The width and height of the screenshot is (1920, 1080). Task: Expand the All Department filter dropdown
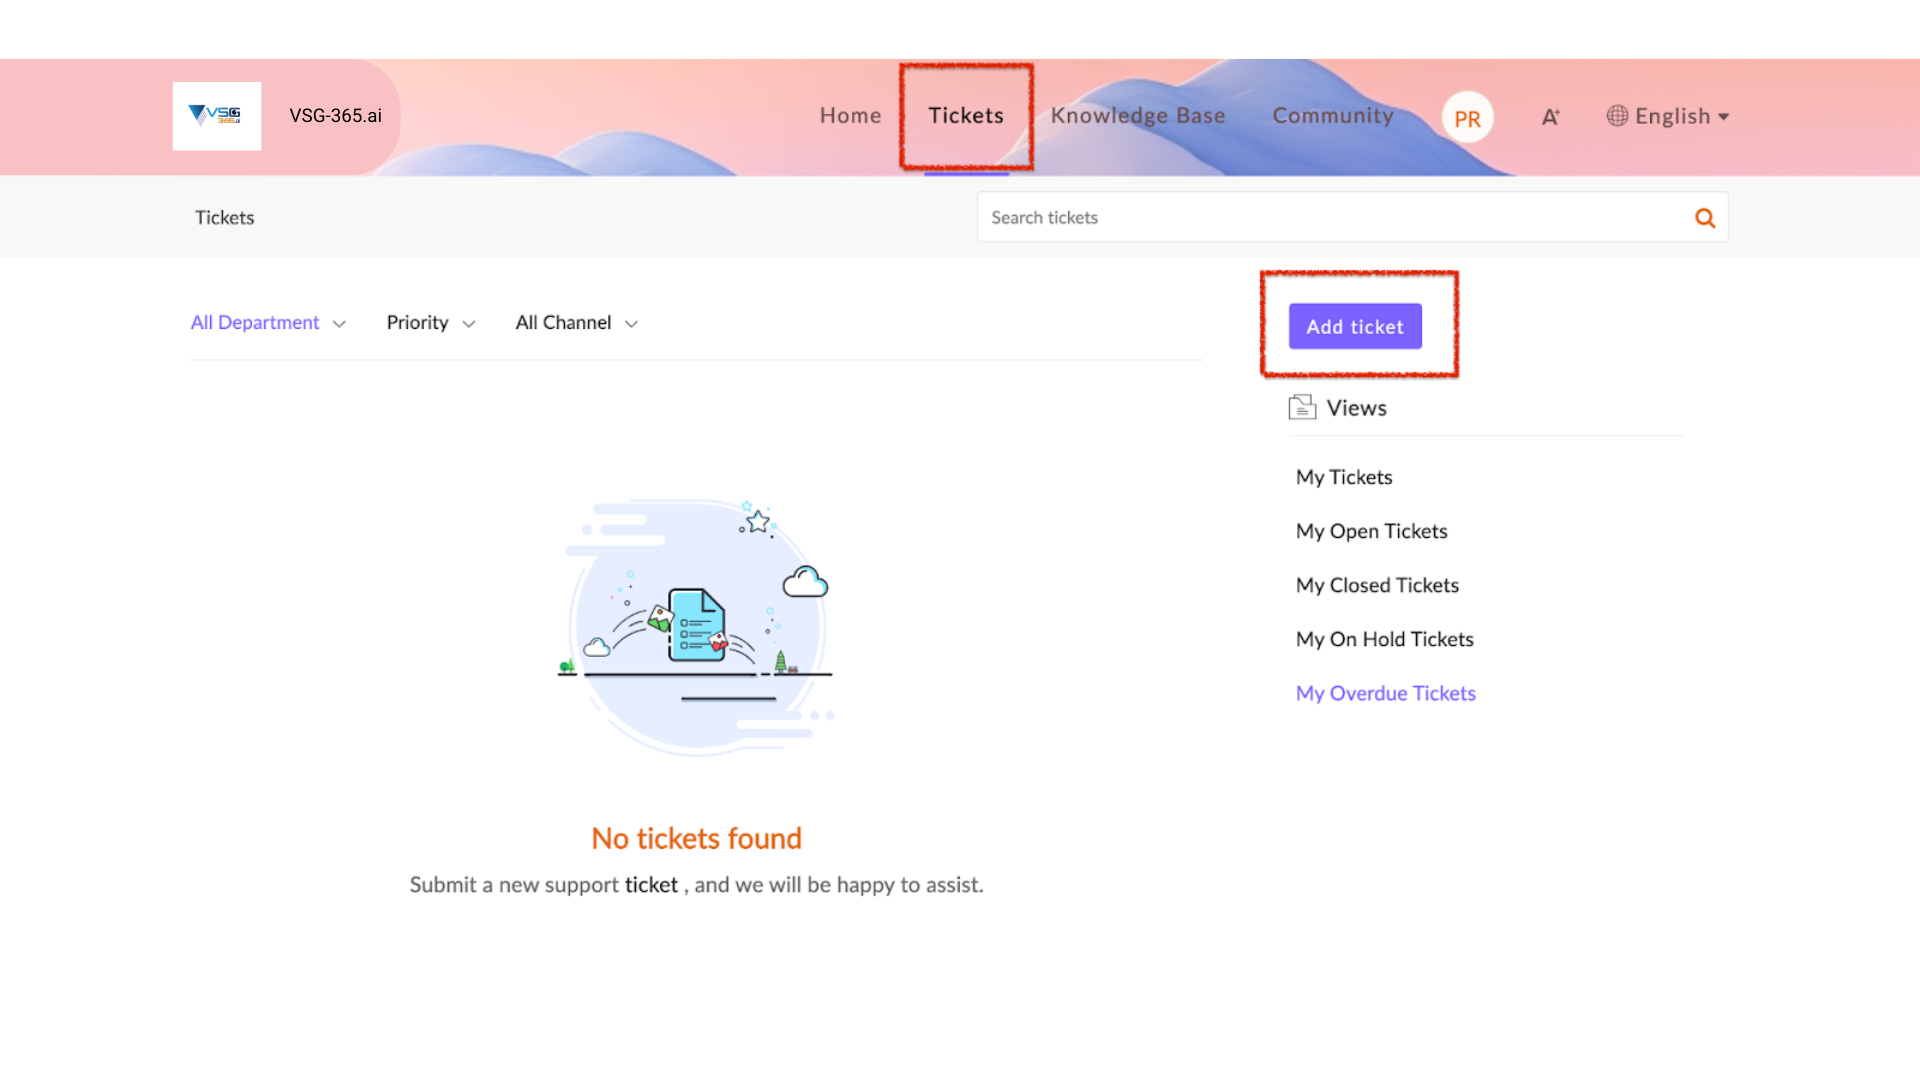pos(268,323)
